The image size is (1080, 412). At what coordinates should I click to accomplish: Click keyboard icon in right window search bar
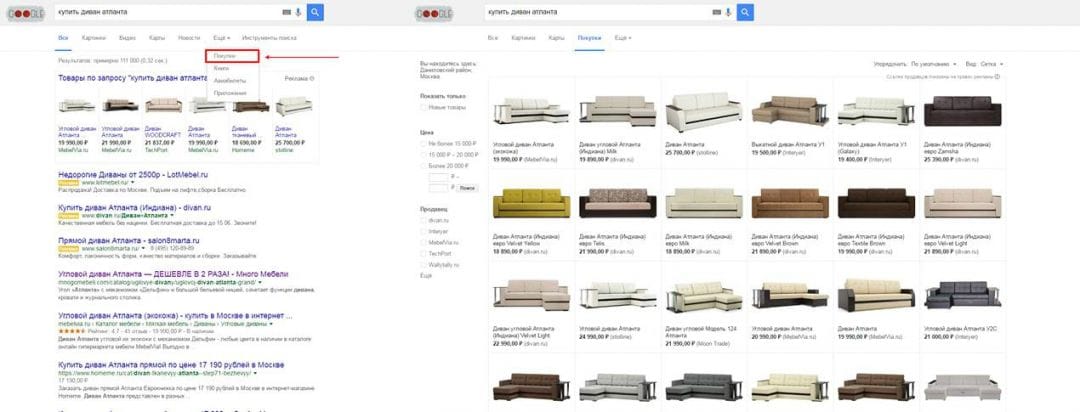coord(716,12)
